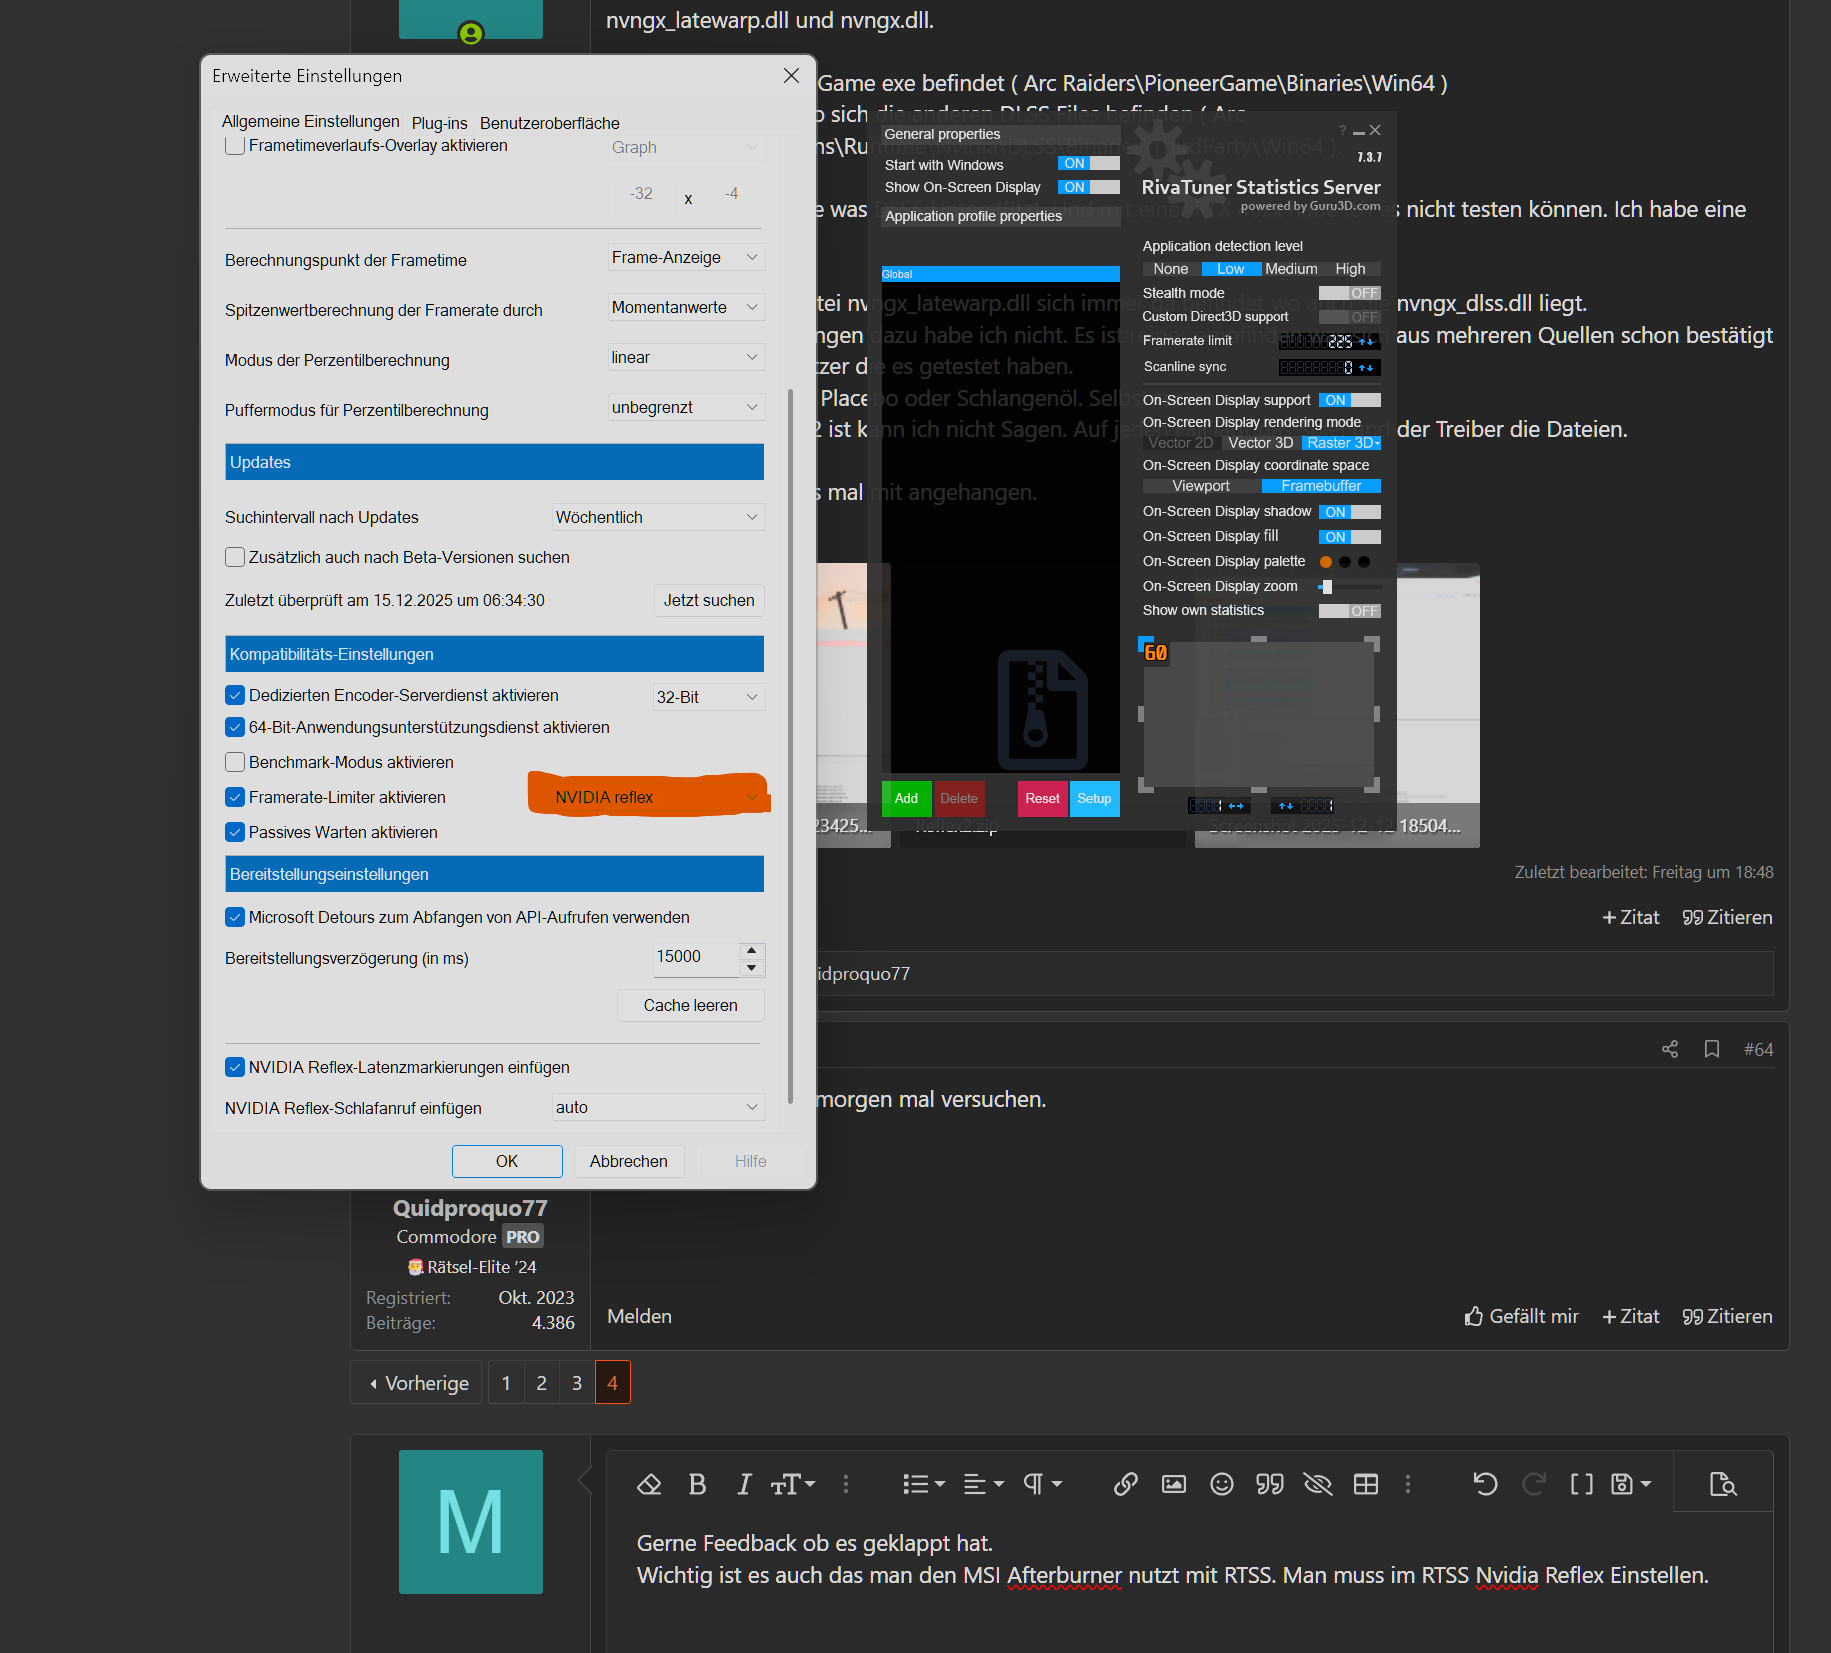Open the font size menu
Screen dimensions: 1831x1653
point(793,1484)
